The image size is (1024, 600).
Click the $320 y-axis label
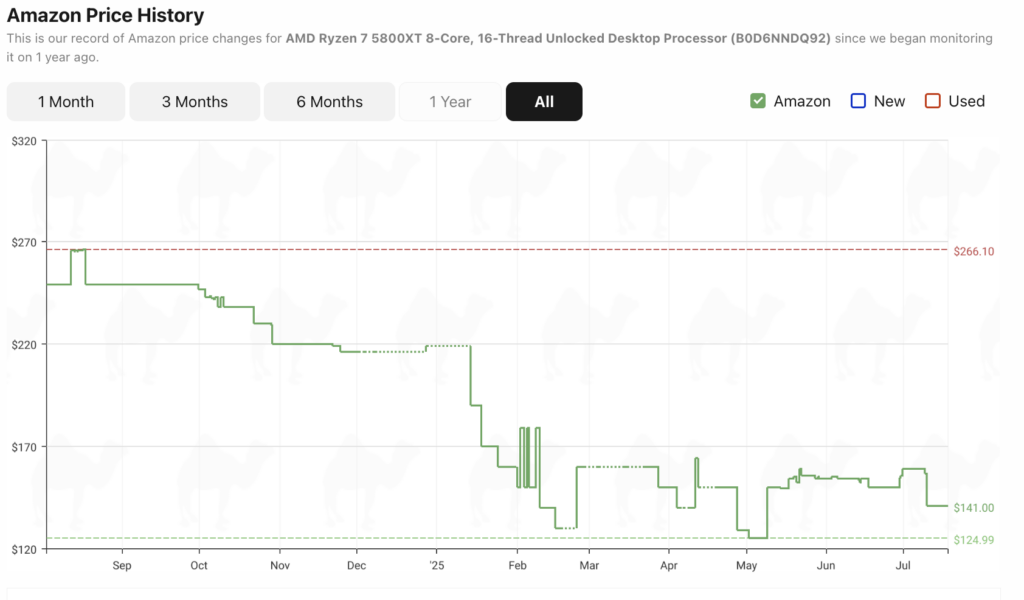24,142
